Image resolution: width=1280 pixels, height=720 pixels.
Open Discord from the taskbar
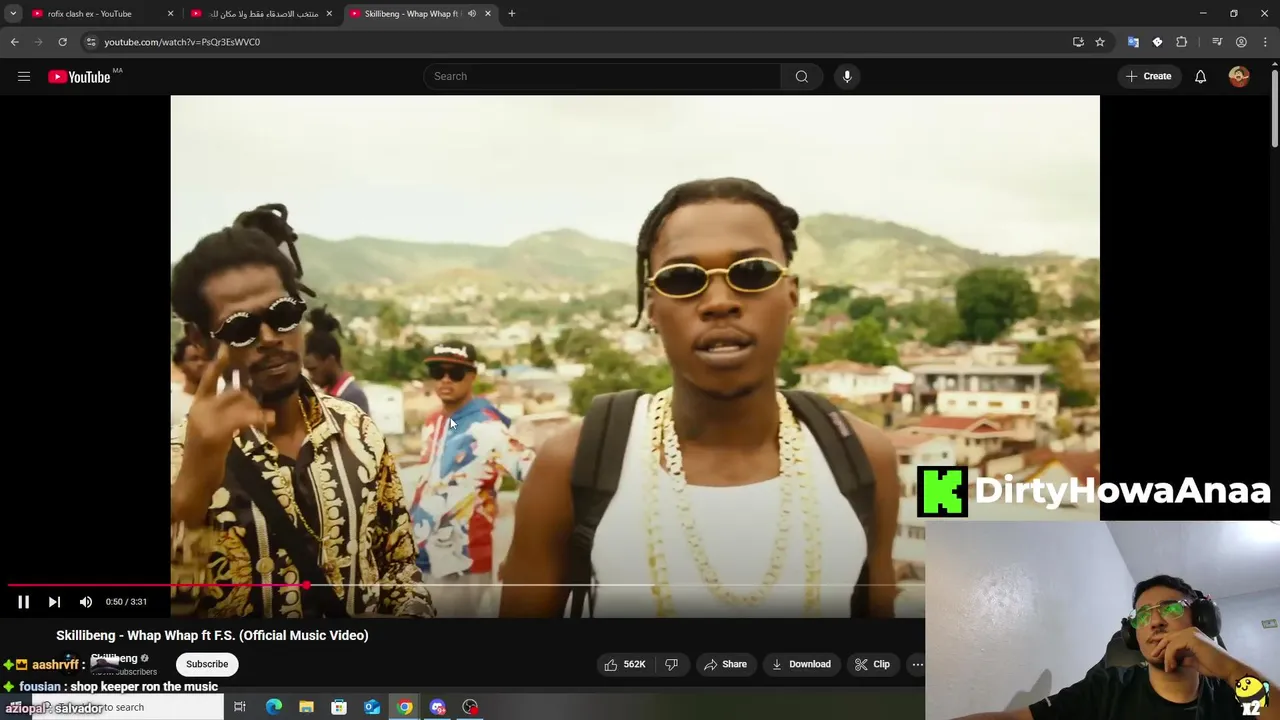point(438,707)
